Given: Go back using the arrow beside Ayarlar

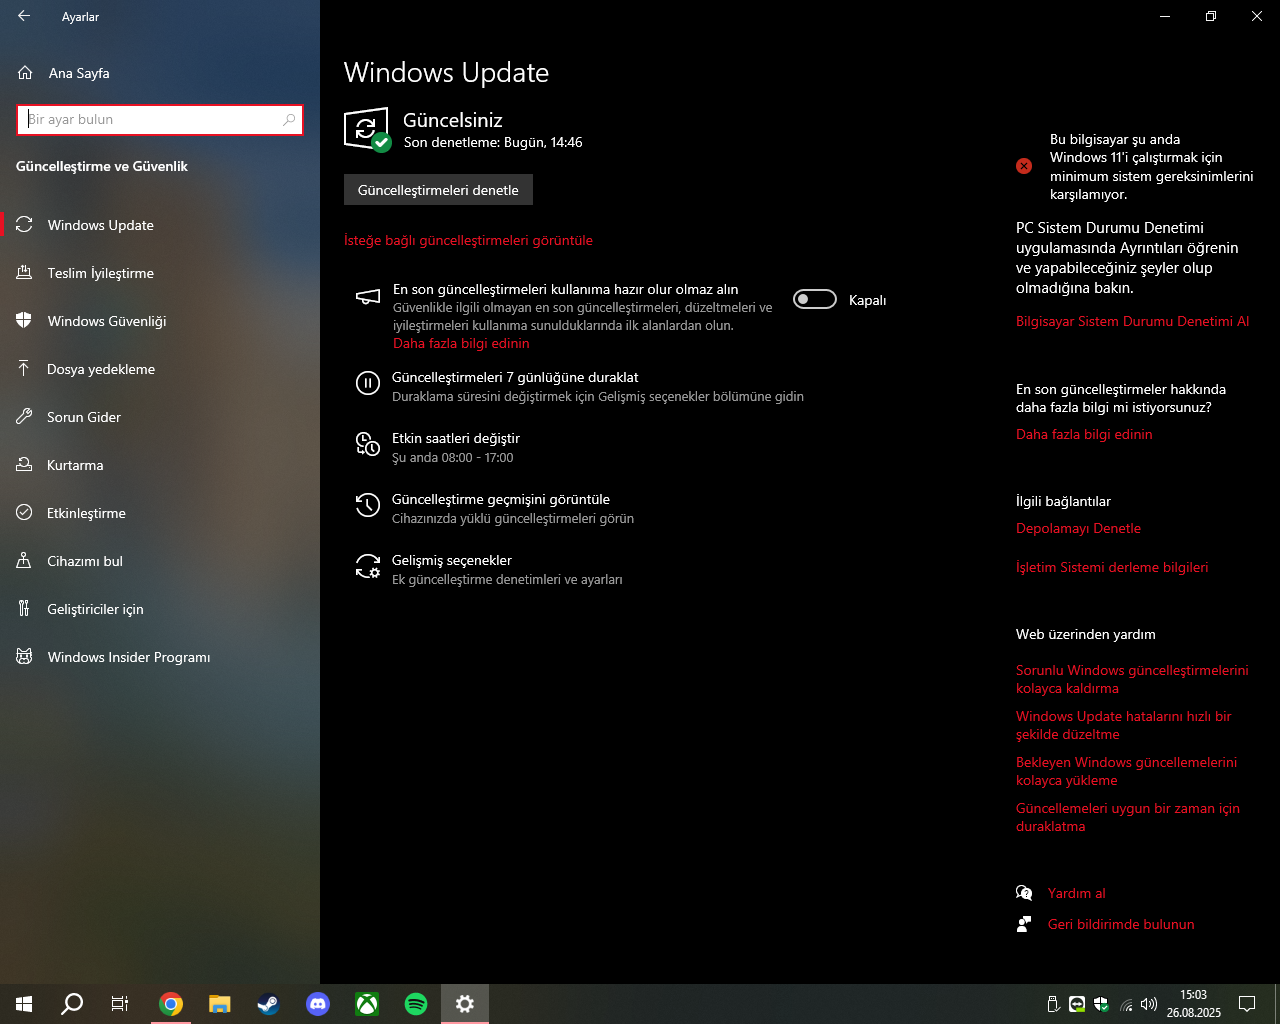Looking at the screenshot, I should 24,16.
